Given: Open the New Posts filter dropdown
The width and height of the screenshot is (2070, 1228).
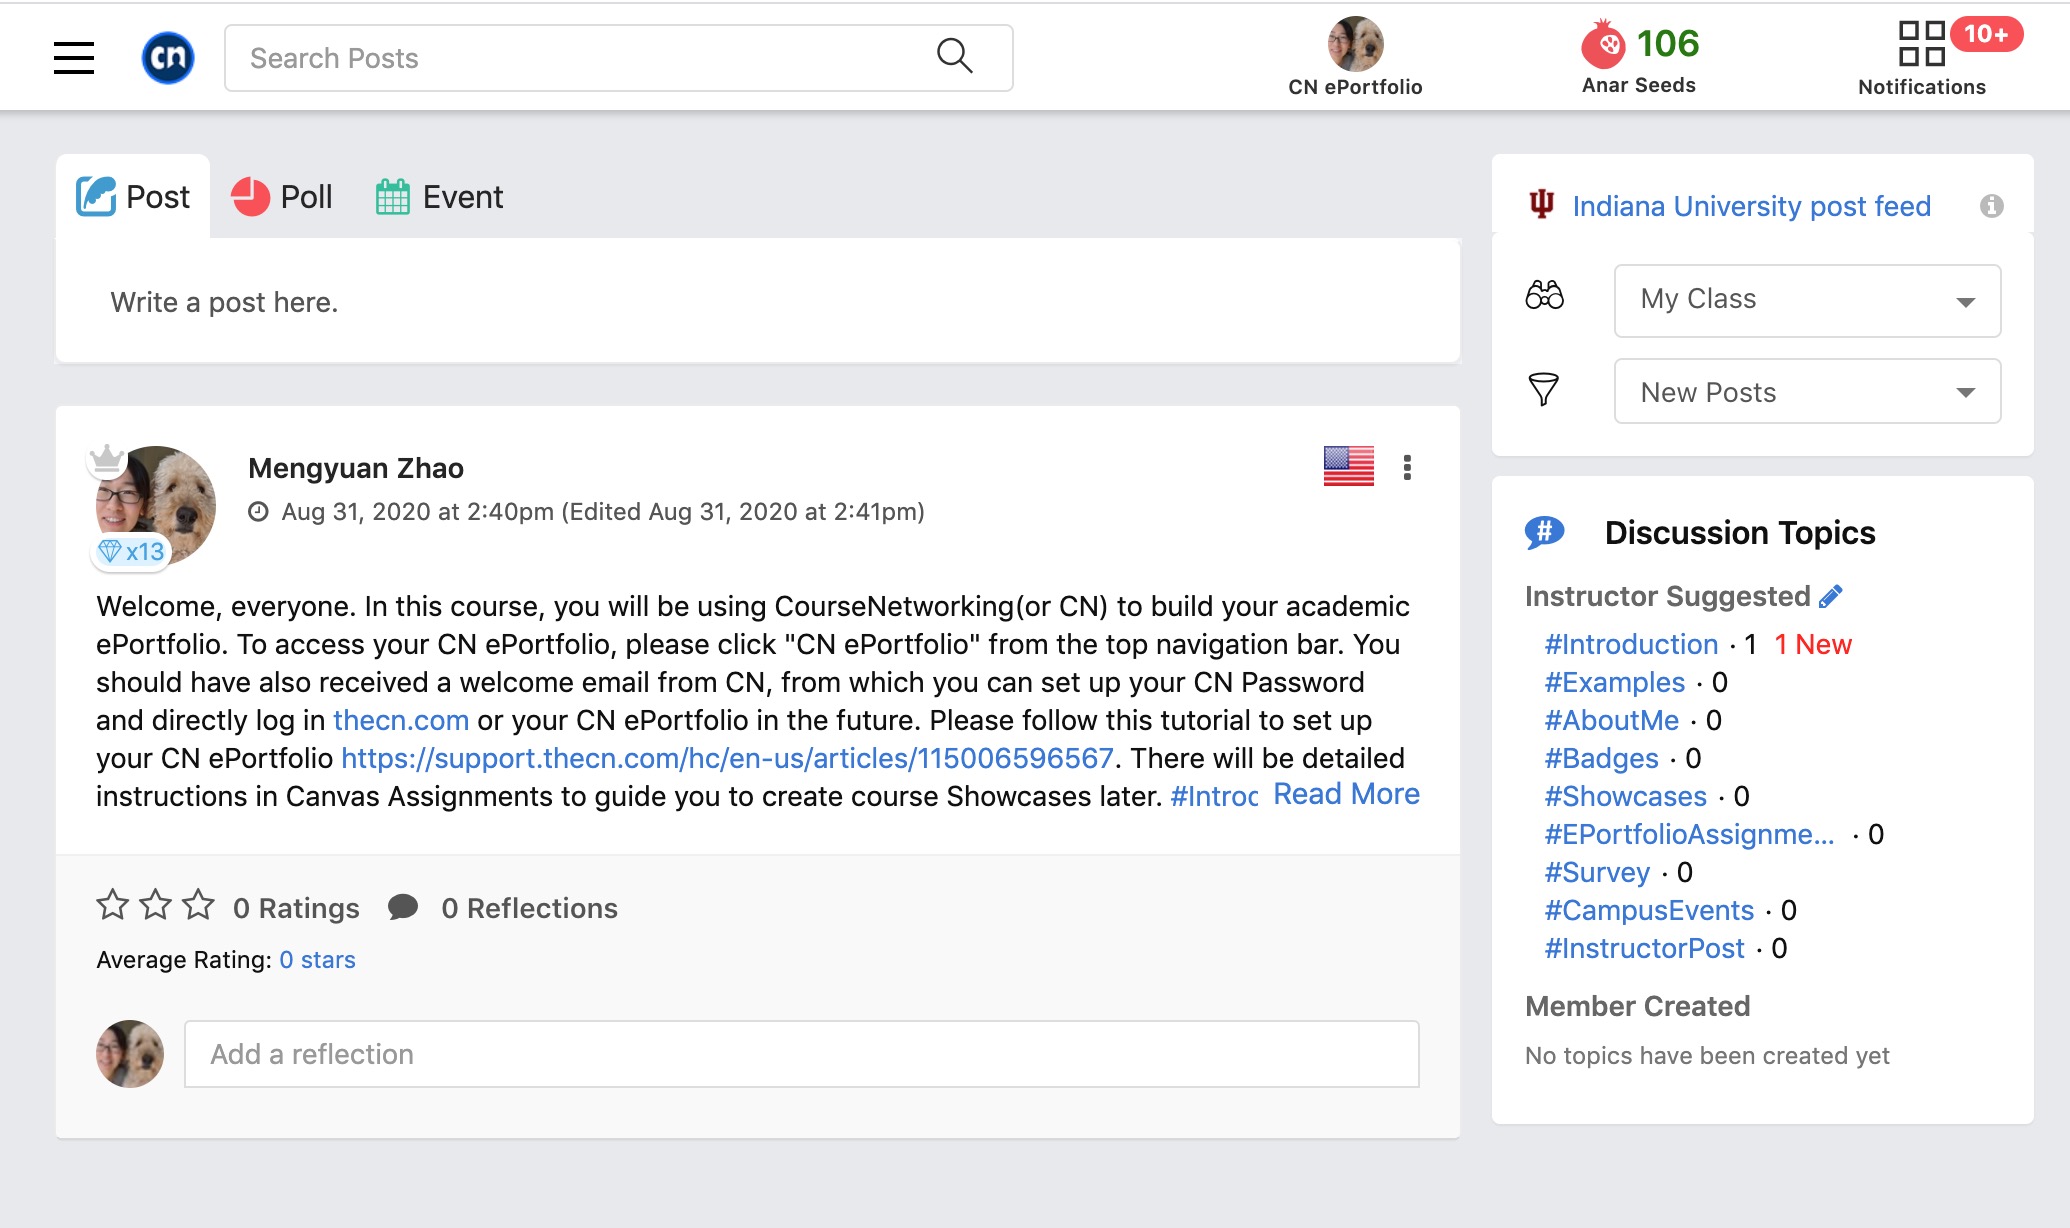Looking at the screenshot, I should point(1807,392).
